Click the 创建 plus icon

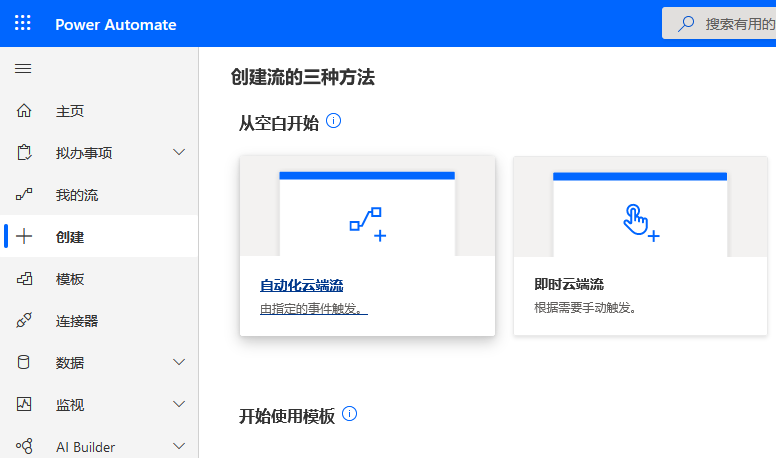pos(24,236)
